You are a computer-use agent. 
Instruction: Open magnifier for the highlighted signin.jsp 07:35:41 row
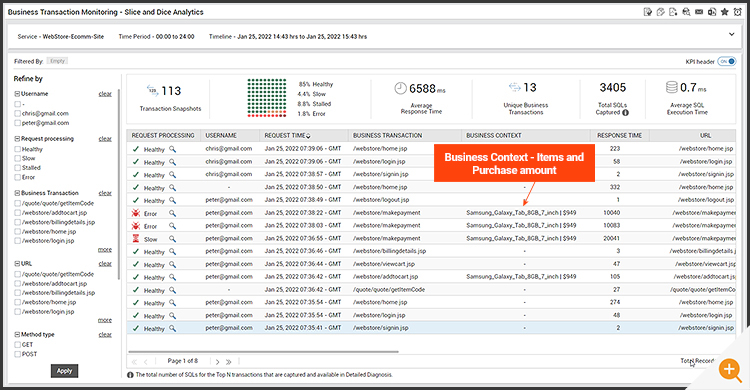pos(172,328)
